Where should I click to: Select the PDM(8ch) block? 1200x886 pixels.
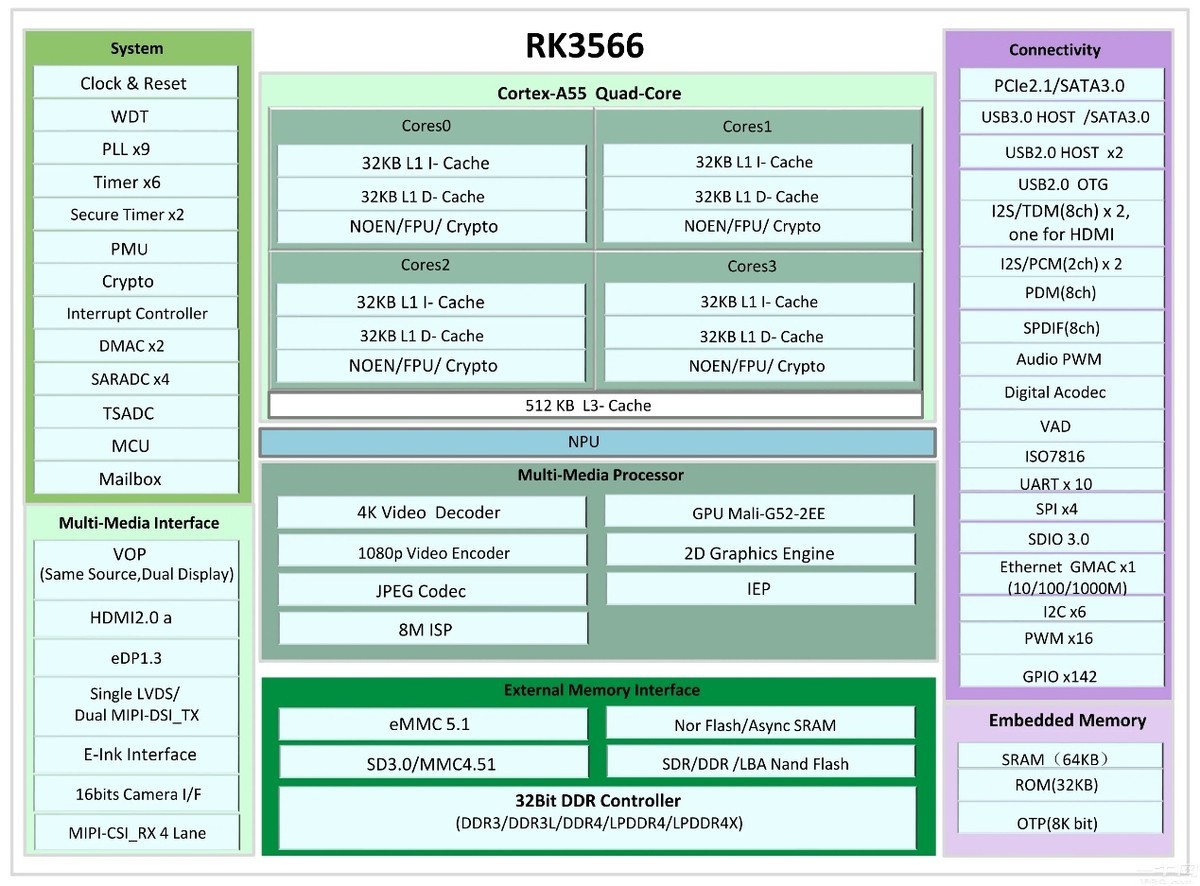point(1062,293)
